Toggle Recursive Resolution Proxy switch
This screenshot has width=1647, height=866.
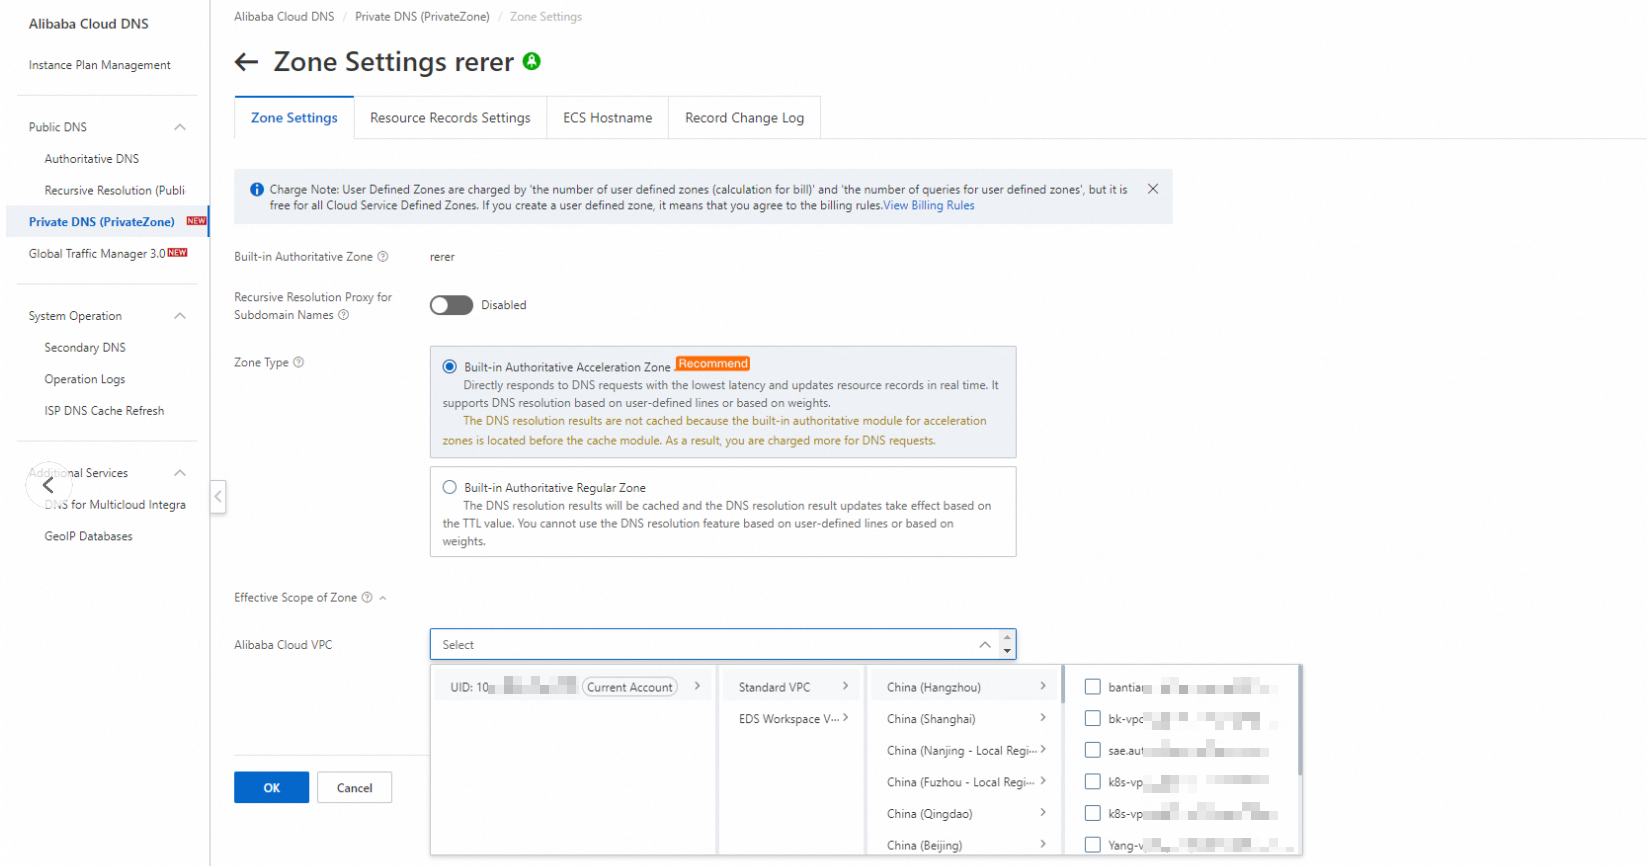(451, 305)
